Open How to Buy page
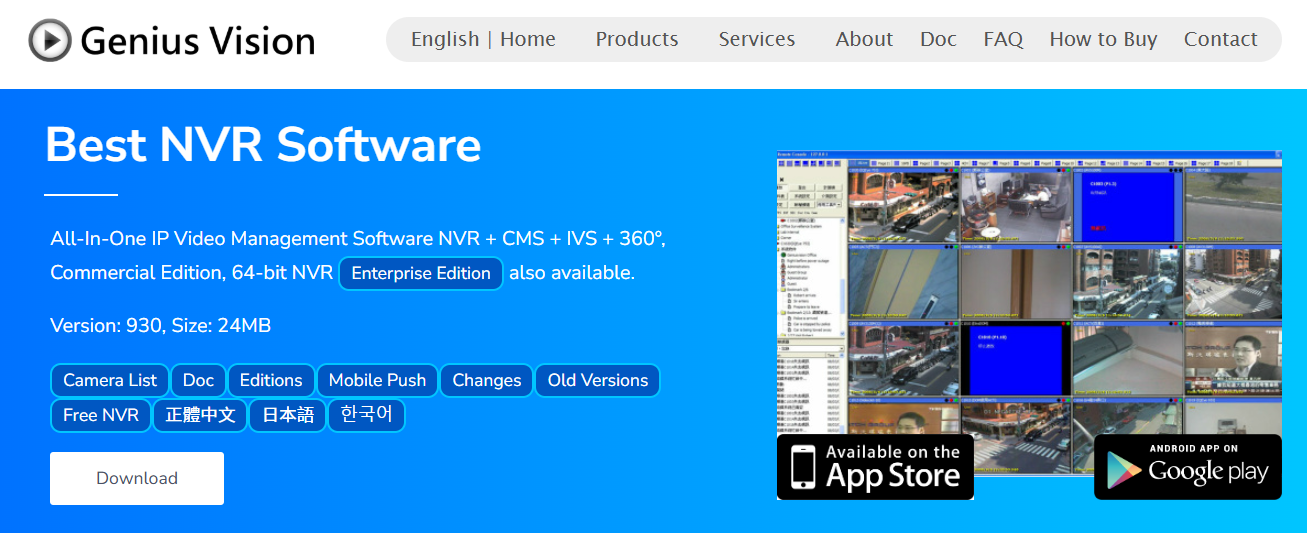This screenshot has width=1307, height=533. pyautogui.click(x=1103, y=39)
